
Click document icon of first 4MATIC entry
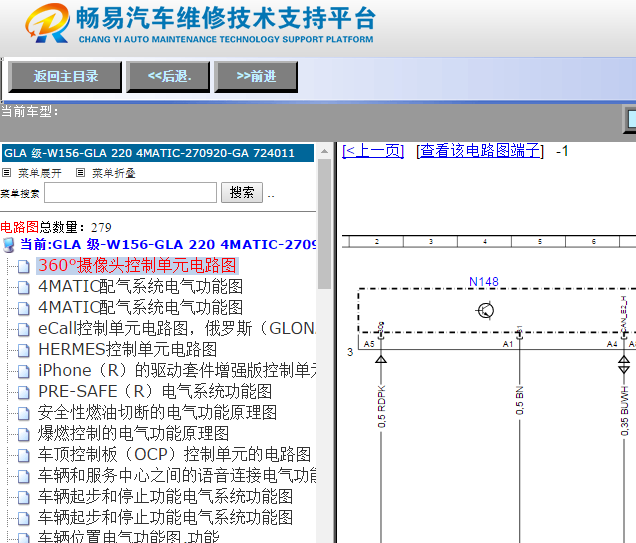pos(24,288)
